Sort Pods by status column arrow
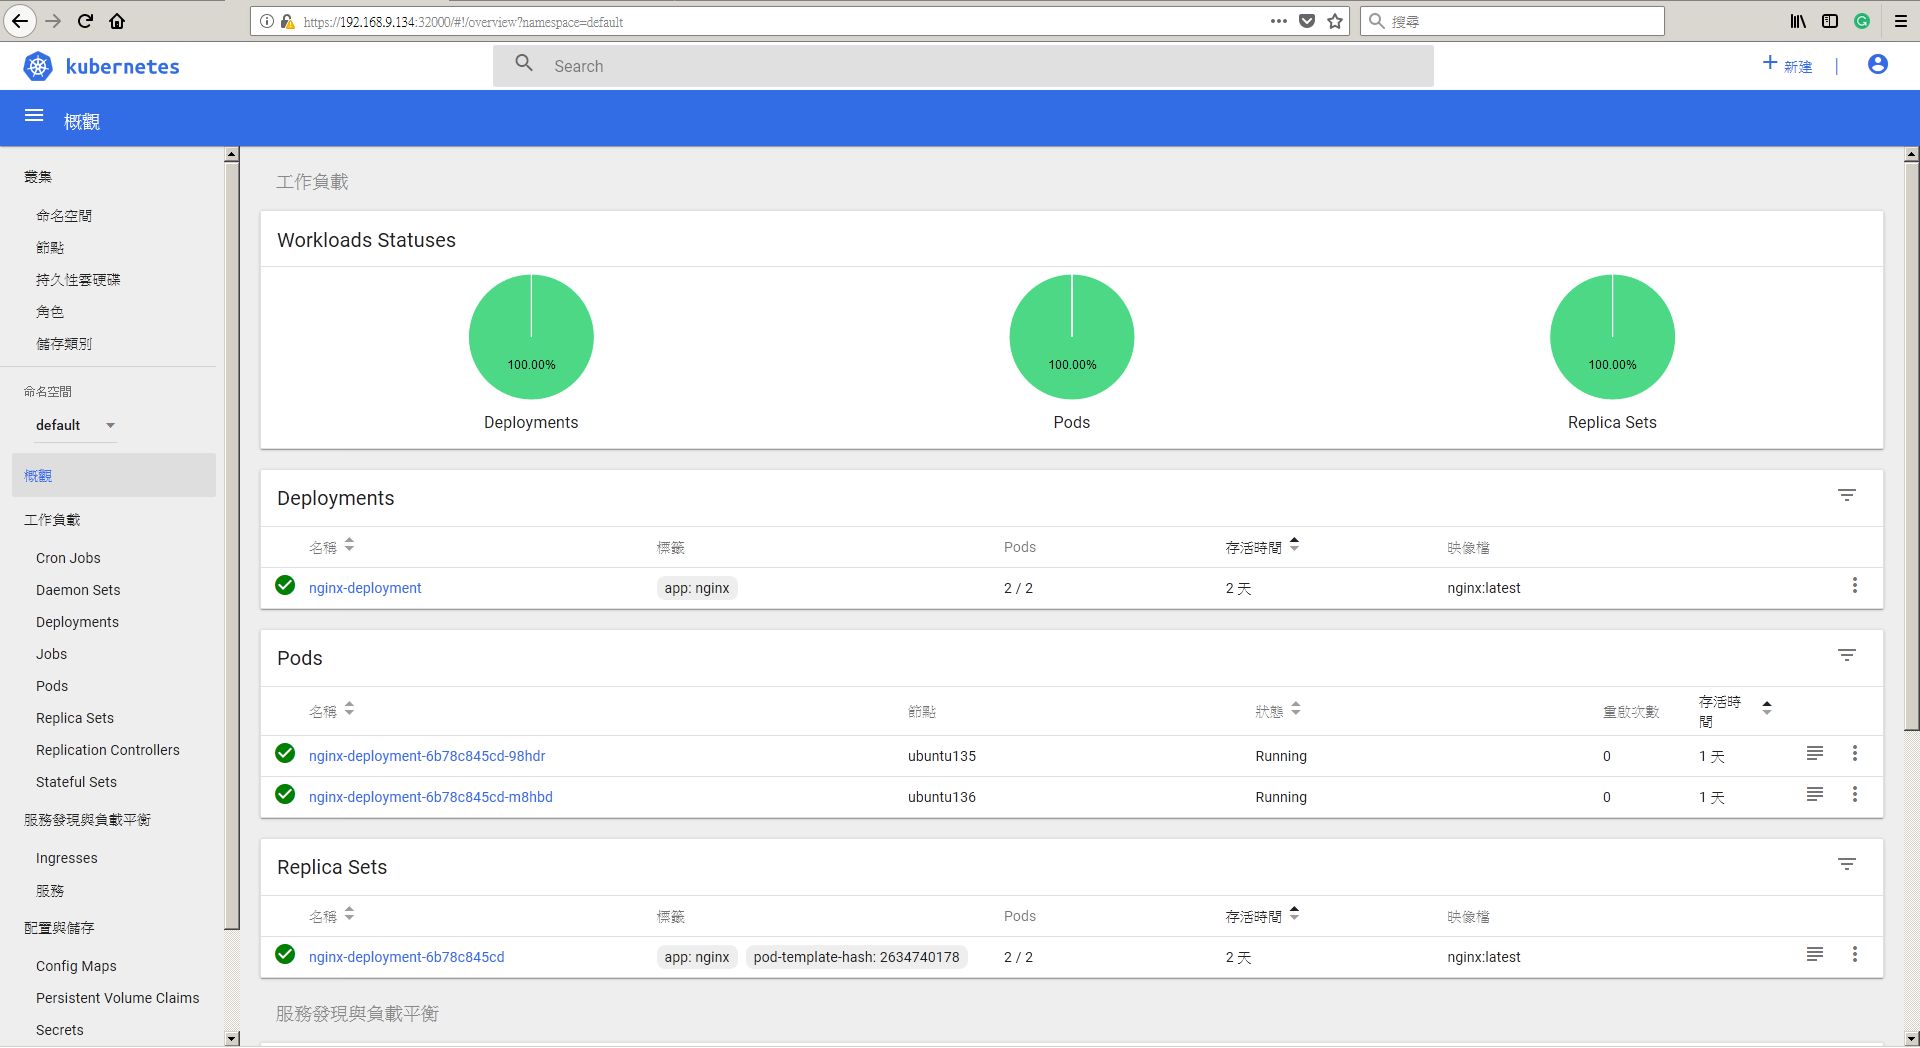1920x1048 pixels. [x=1295, y=709]
